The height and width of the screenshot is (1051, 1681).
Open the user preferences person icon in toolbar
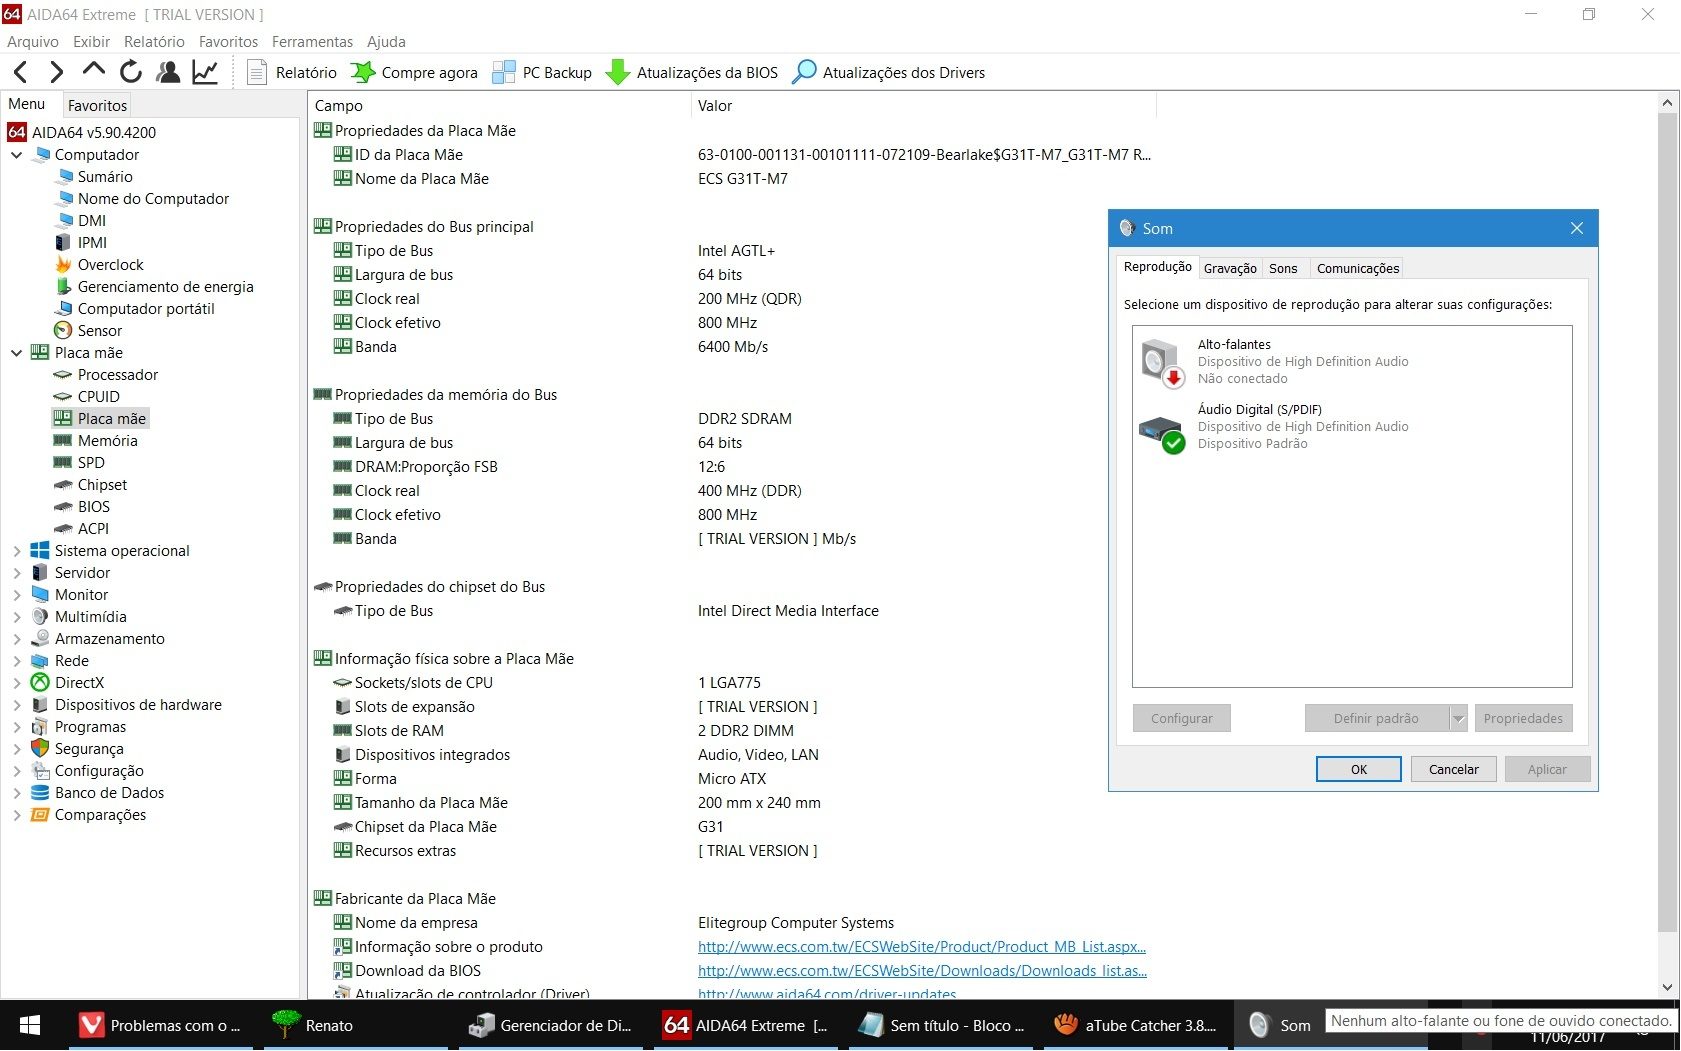169,72
